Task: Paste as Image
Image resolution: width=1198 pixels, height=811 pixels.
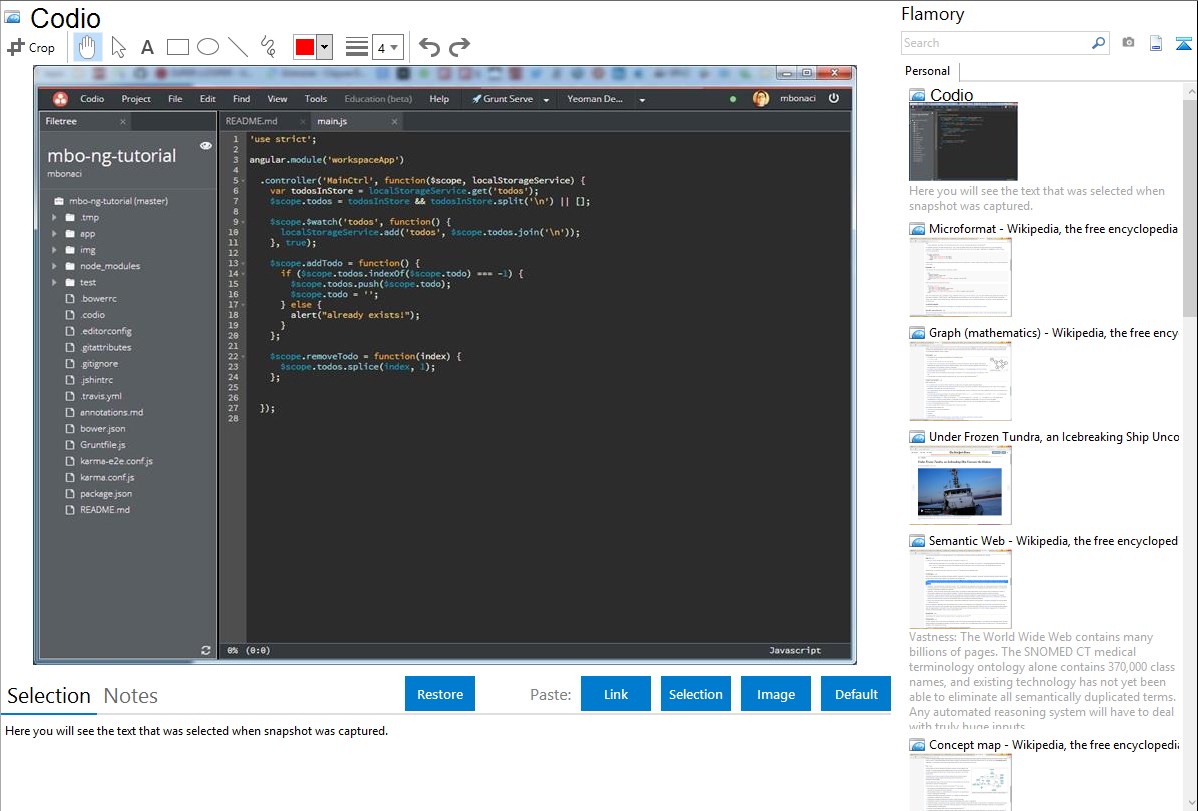Action: pos(776,694)
